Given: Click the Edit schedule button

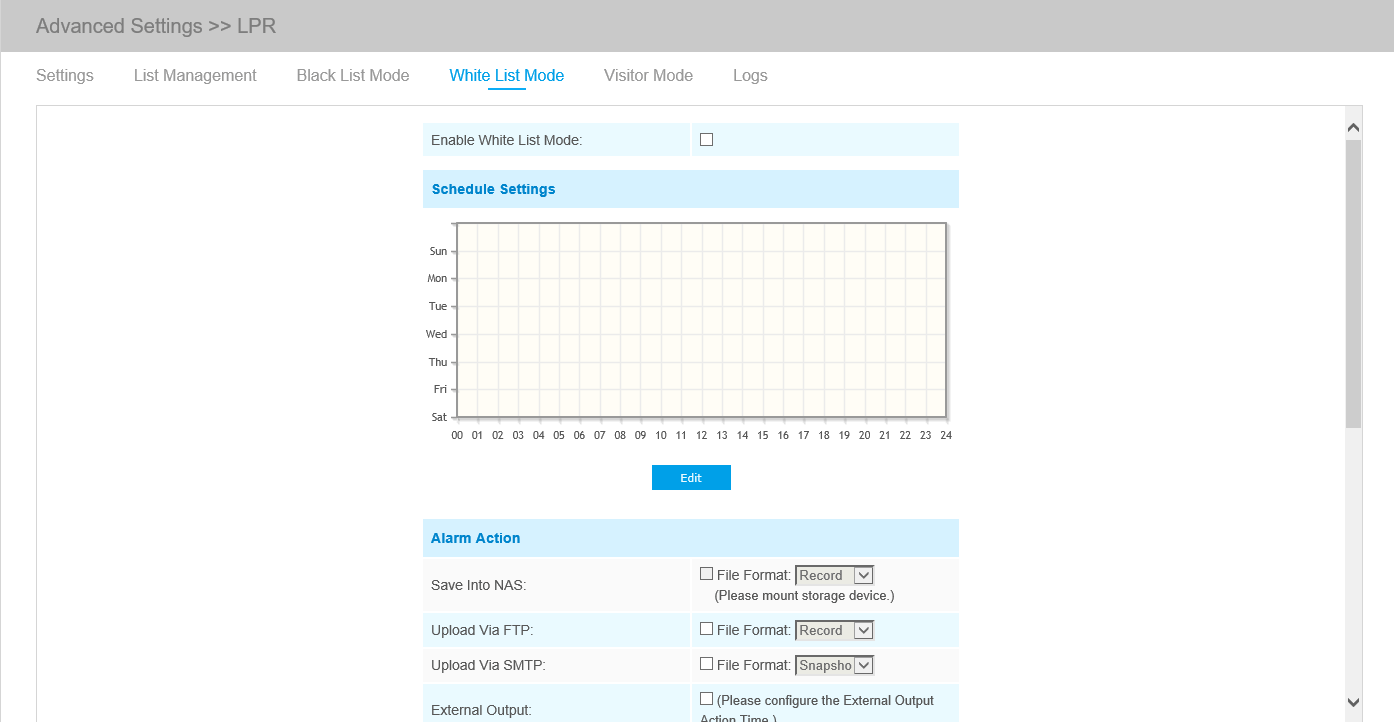Looking at the screenshot, I should click(x=691, y=478).
